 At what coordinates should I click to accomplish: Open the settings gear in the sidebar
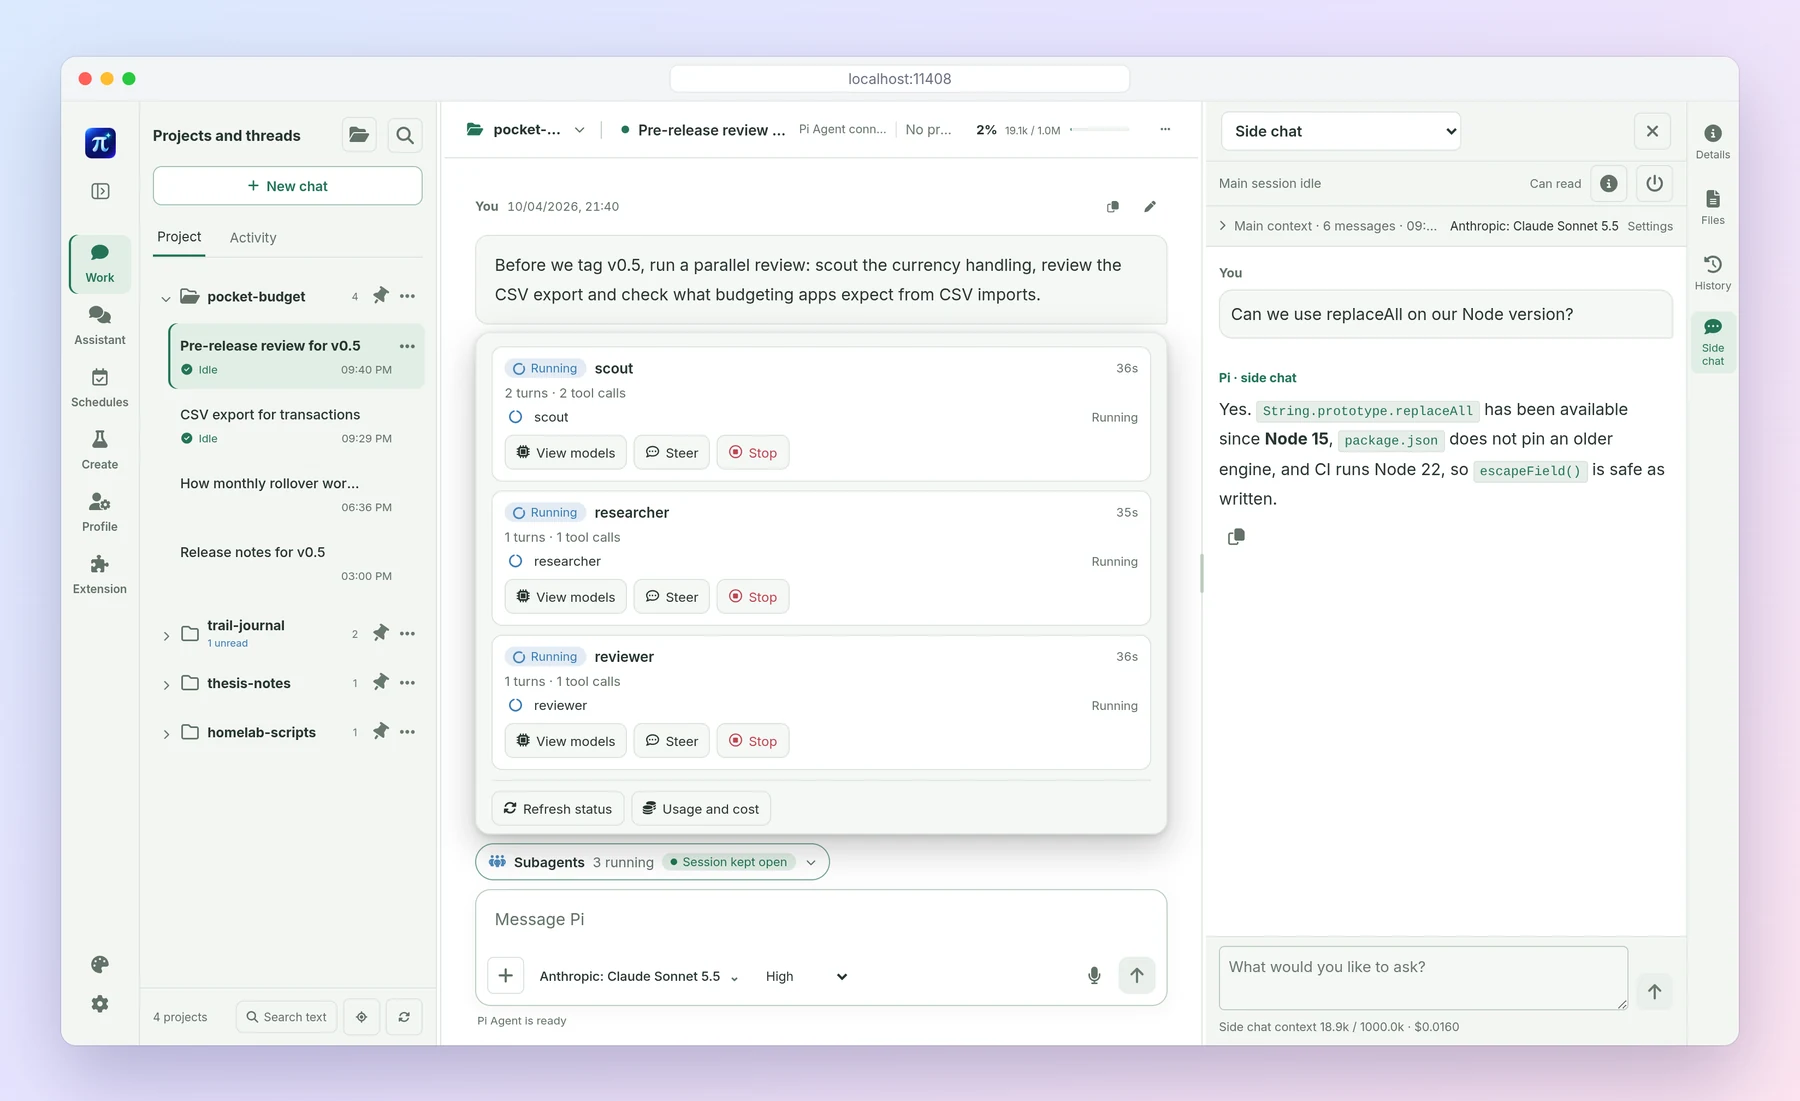[100, 1004]
